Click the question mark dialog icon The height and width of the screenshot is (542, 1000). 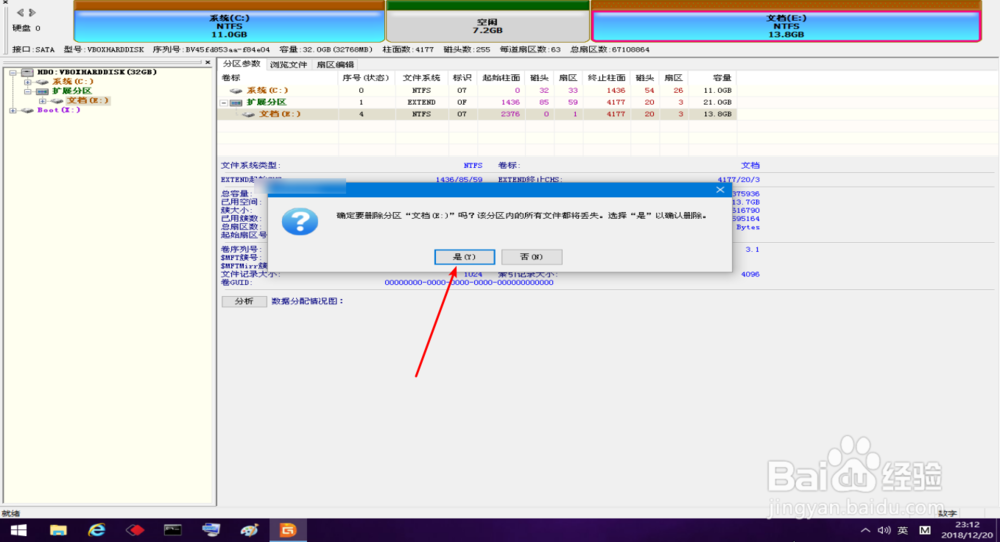coord(300,221)
